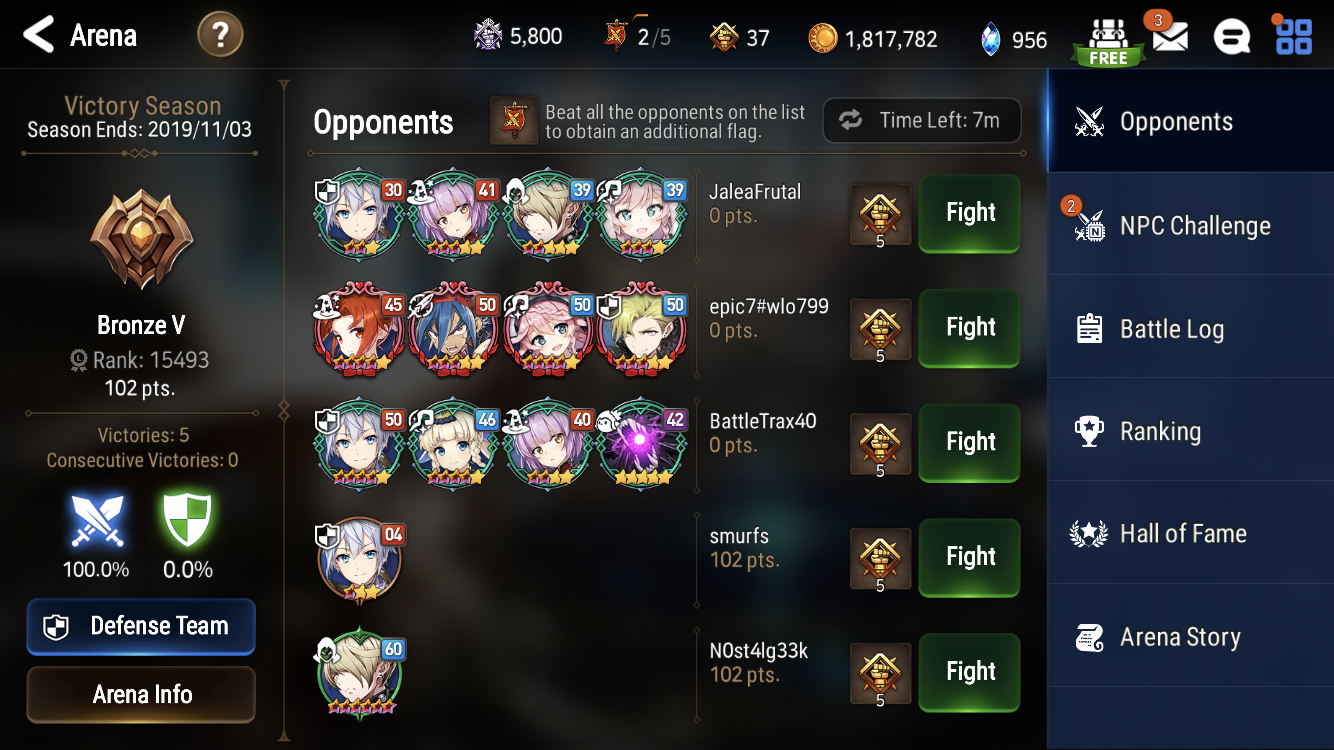Open the question mark help icon
The height and width of the screenshot is (750, 1334).
220,36
